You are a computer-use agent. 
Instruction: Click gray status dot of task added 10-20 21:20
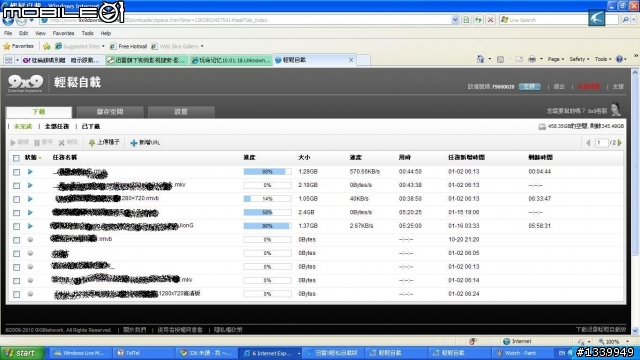click(x=30, y=240)
